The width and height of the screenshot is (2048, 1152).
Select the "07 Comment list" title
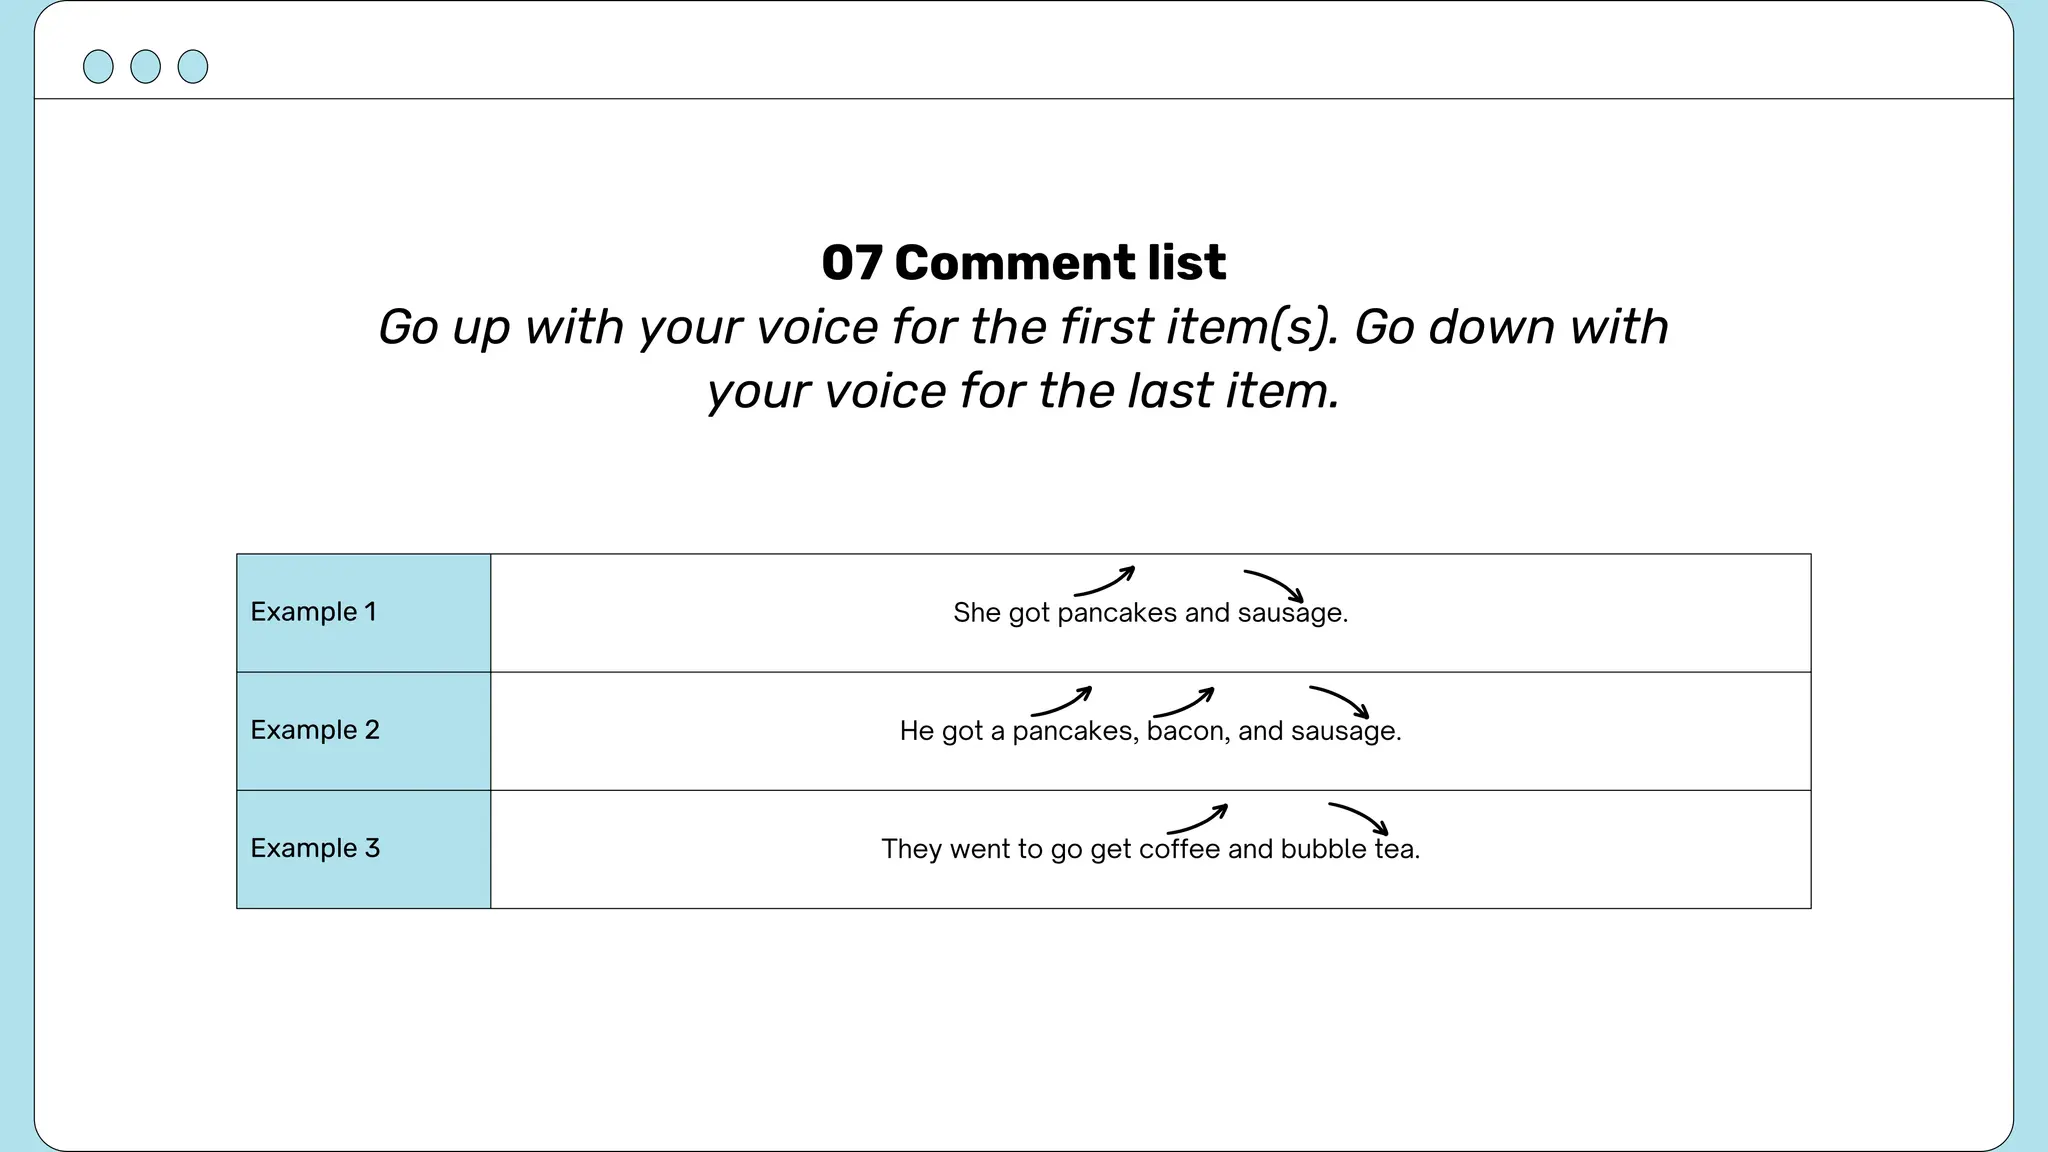pos(1023,263)
